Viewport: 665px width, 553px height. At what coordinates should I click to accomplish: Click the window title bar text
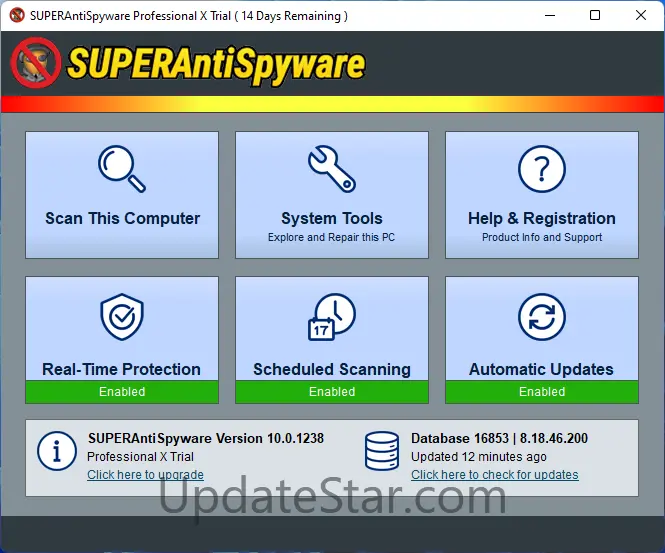point(189,16)
